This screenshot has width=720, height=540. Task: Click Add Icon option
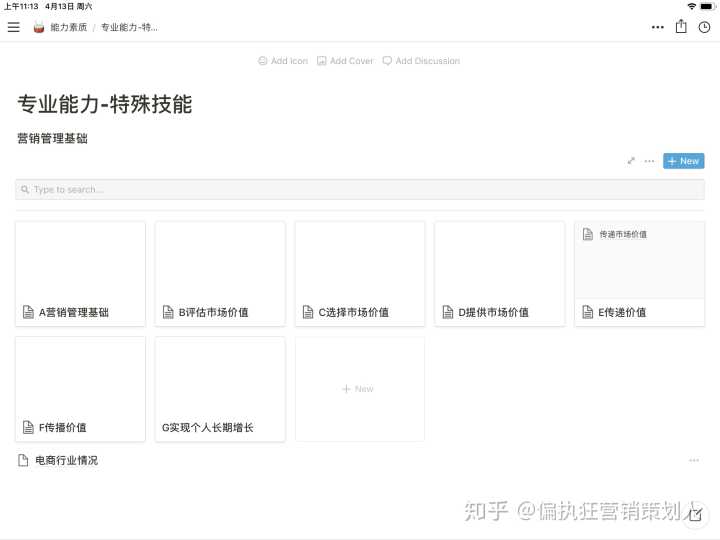283,61
